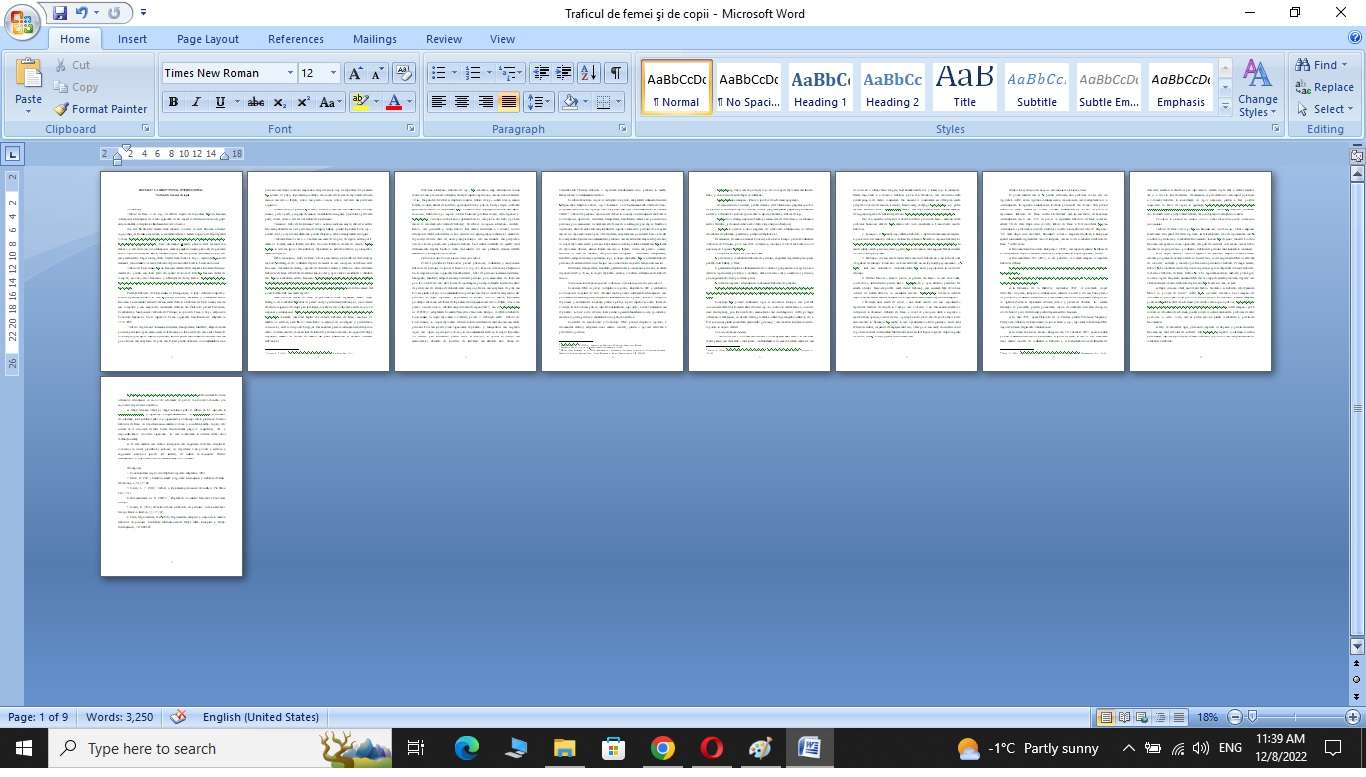Apply strikethrough formatting
The image size is (1366, 777).
(x=256, y=102)
